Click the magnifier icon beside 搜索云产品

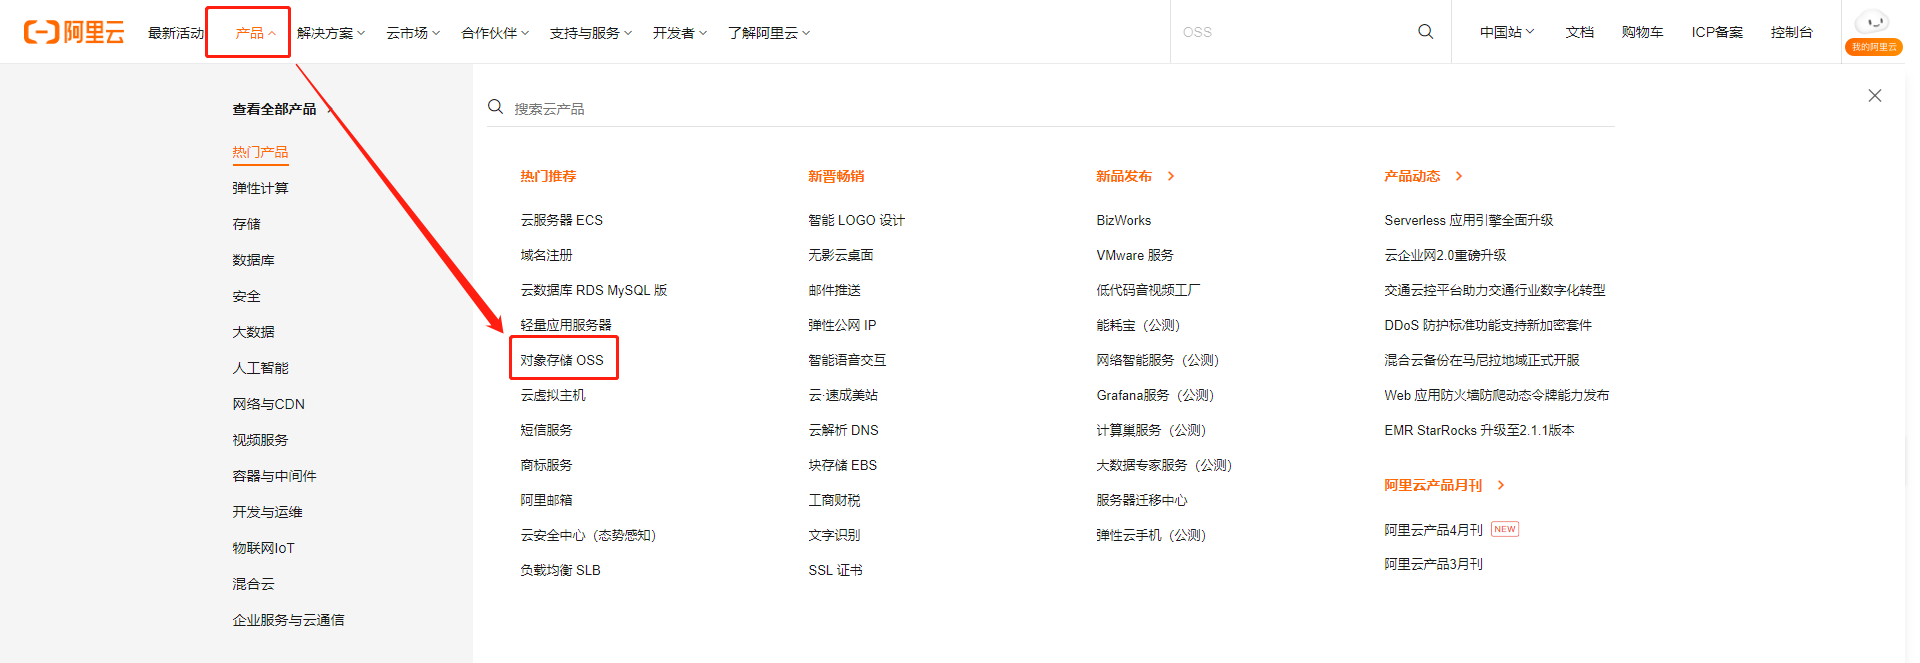(x=495, y=107)
